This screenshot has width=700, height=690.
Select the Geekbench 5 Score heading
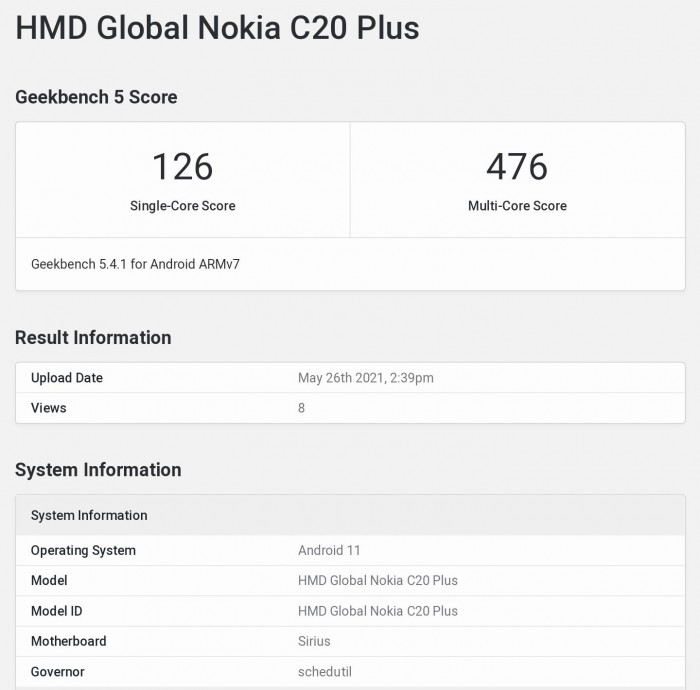96,97
